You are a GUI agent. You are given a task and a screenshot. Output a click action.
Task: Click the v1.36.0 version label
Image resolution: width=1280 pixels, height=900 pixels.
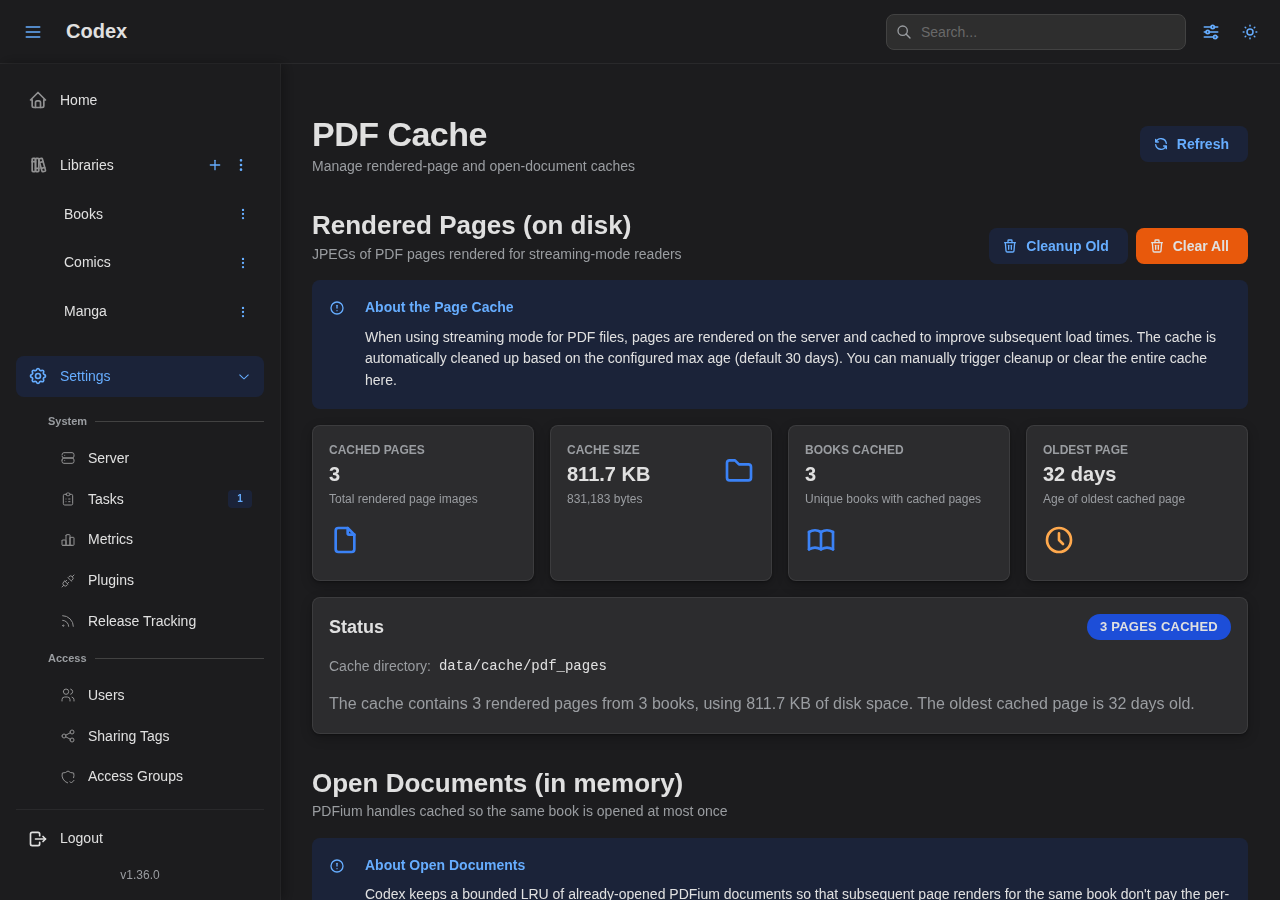[140, 875]
